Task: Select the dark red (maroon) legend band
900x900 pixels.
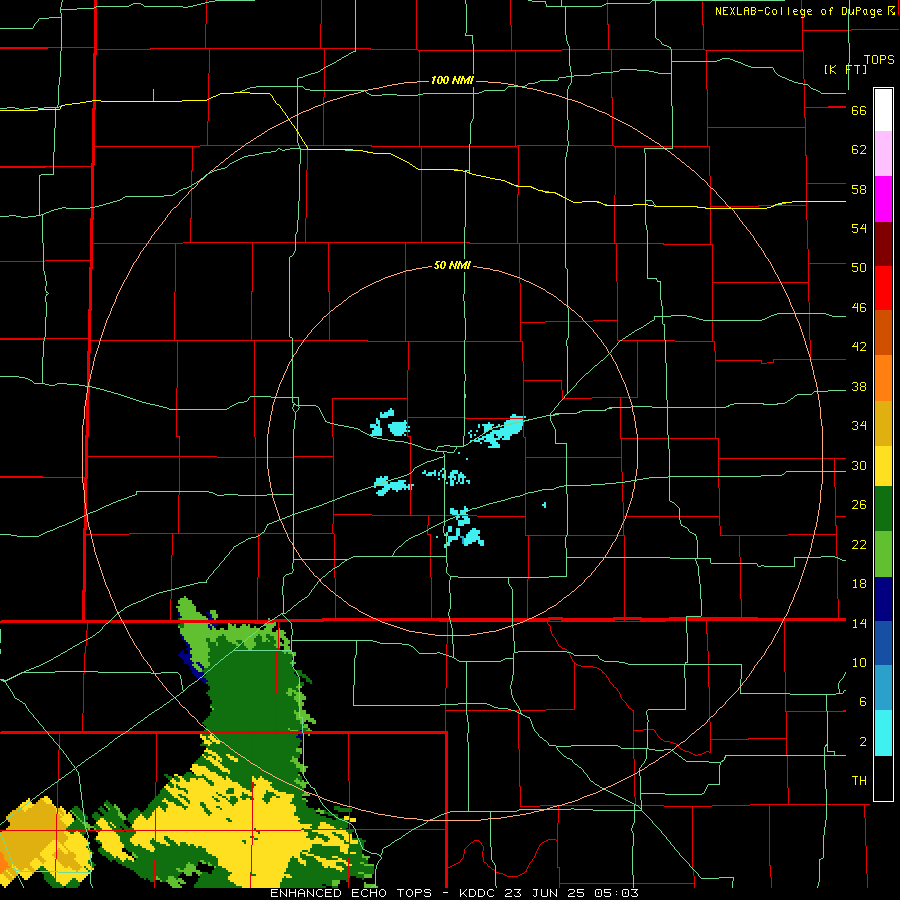Action: pos(883,244)
